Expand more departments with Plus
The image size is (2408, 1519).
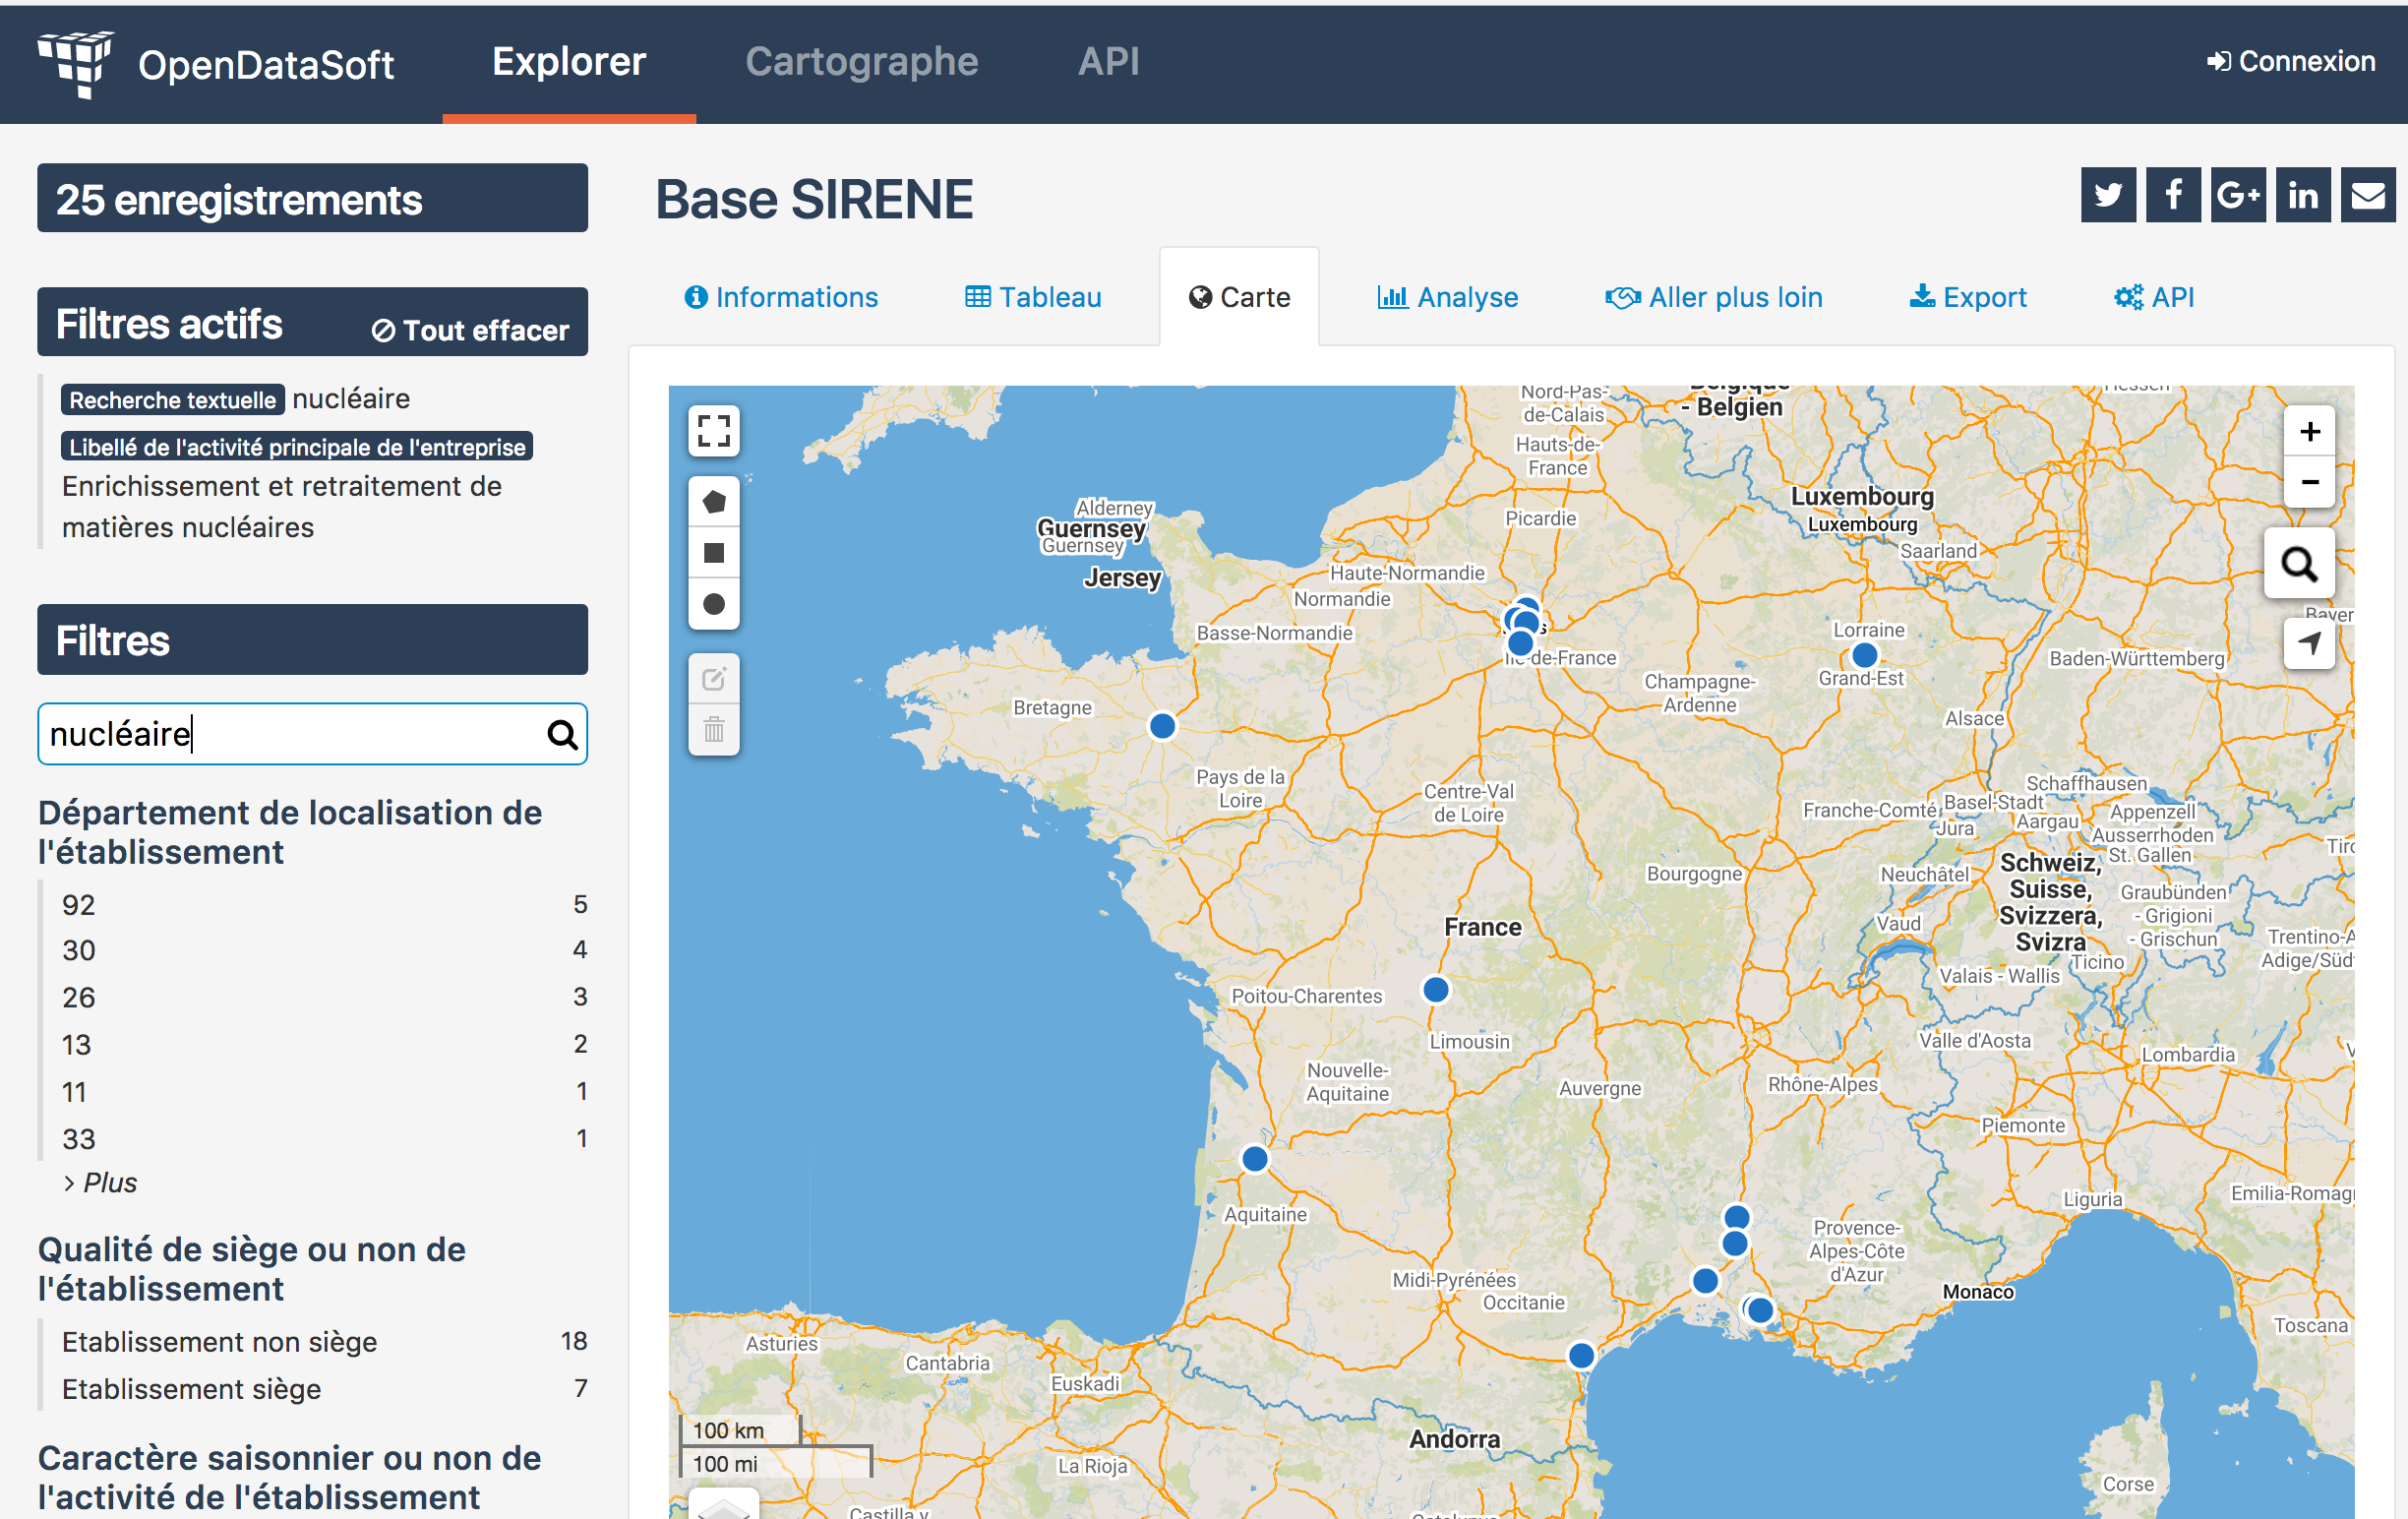(101, 1182)
